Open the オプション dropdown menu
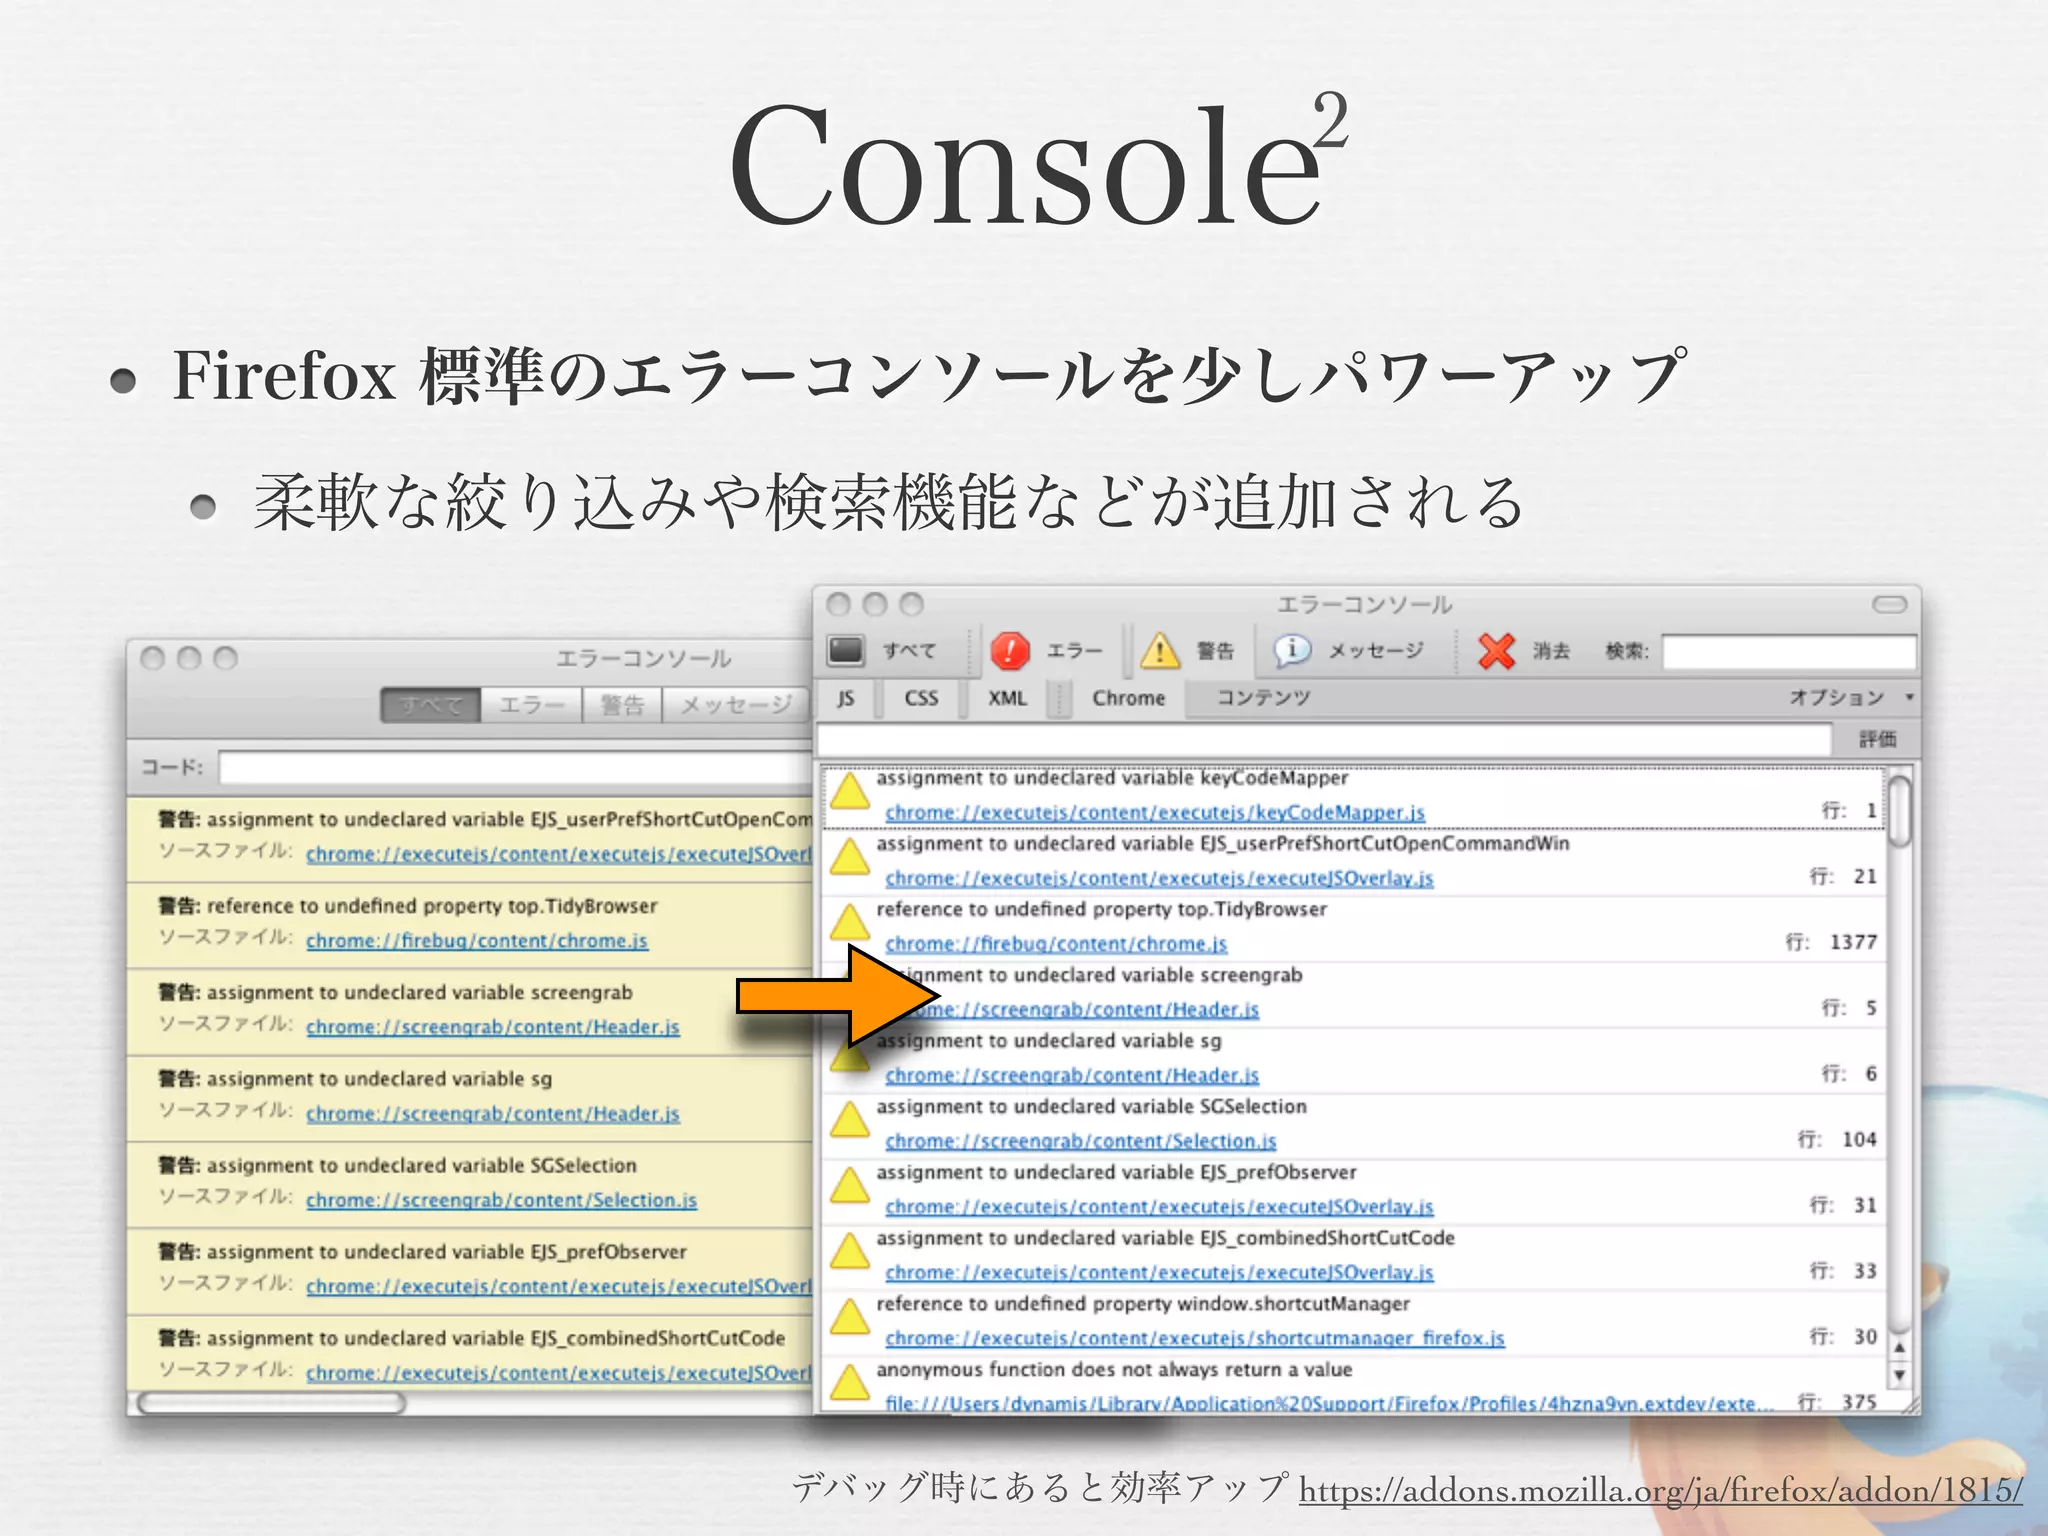The image size is (2048, 1536). tap(1850, 698)
